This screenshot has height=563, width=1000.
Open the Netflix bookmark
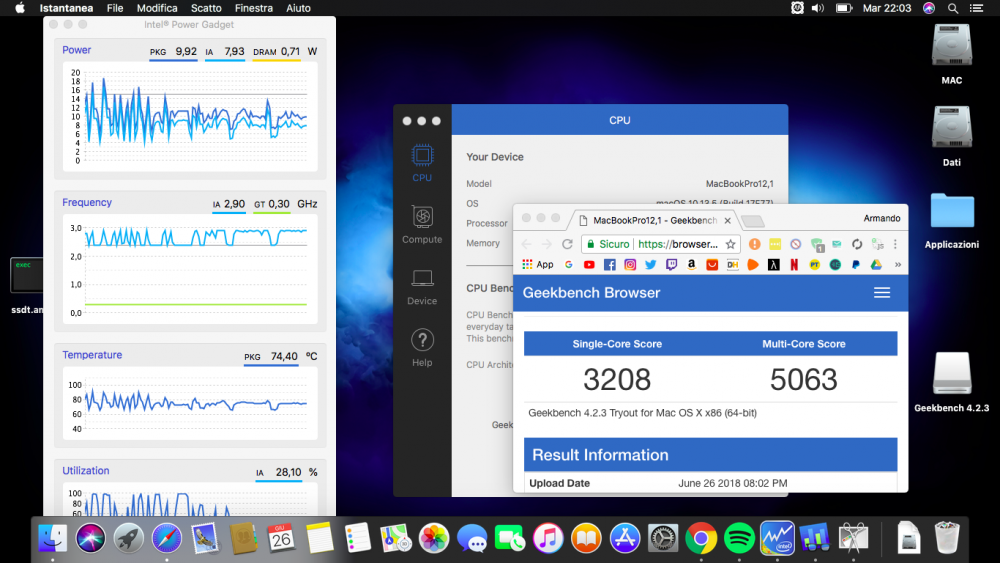794,265
